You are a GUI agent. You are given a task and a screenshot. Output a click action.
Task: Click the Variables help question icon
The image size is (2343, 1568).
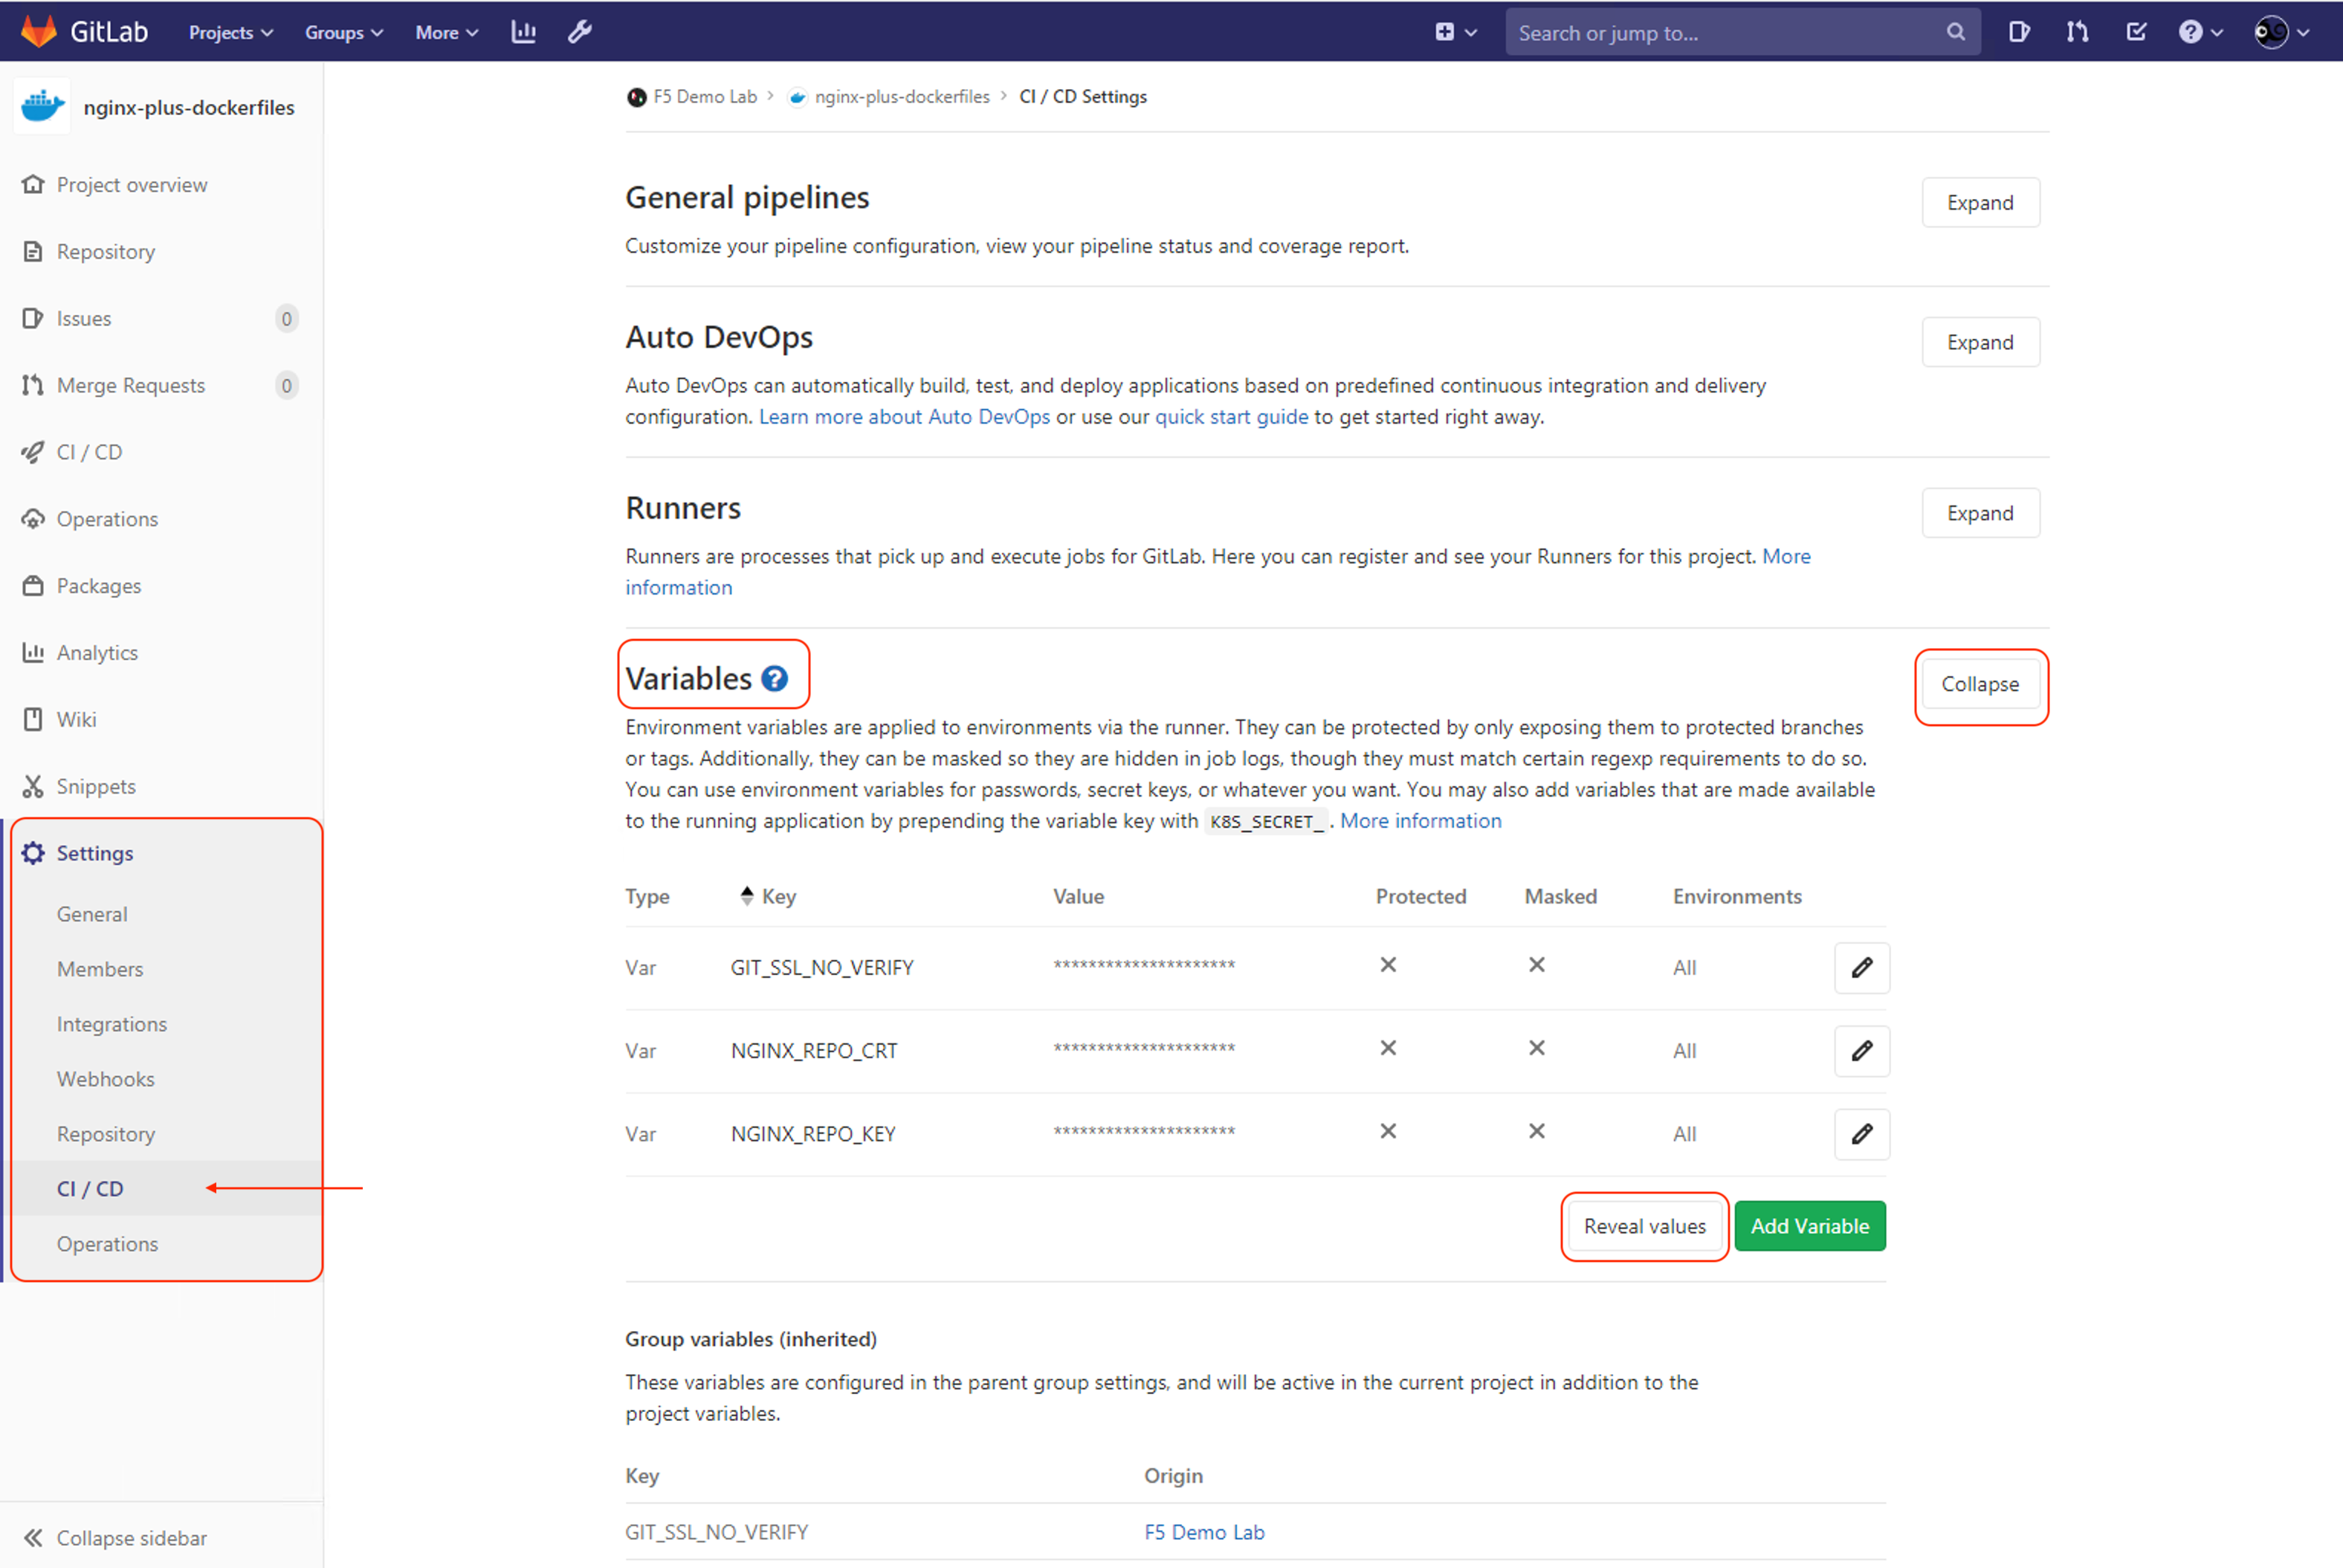774,679
